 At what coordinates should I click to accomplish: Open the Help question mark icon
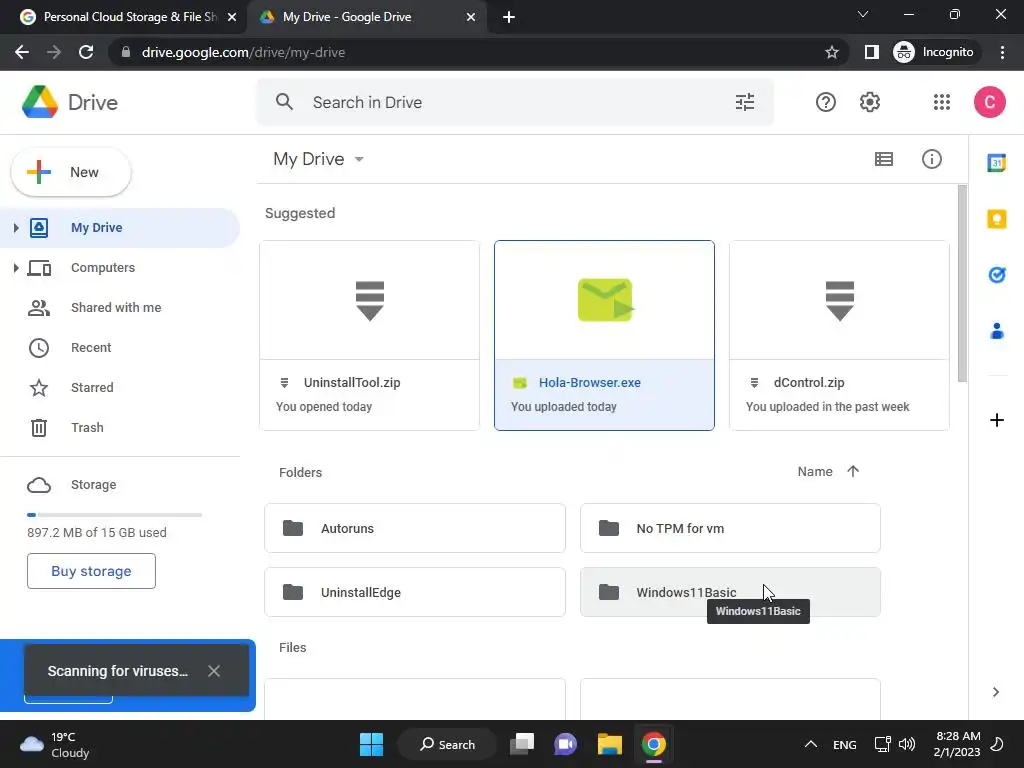point(825,102)
